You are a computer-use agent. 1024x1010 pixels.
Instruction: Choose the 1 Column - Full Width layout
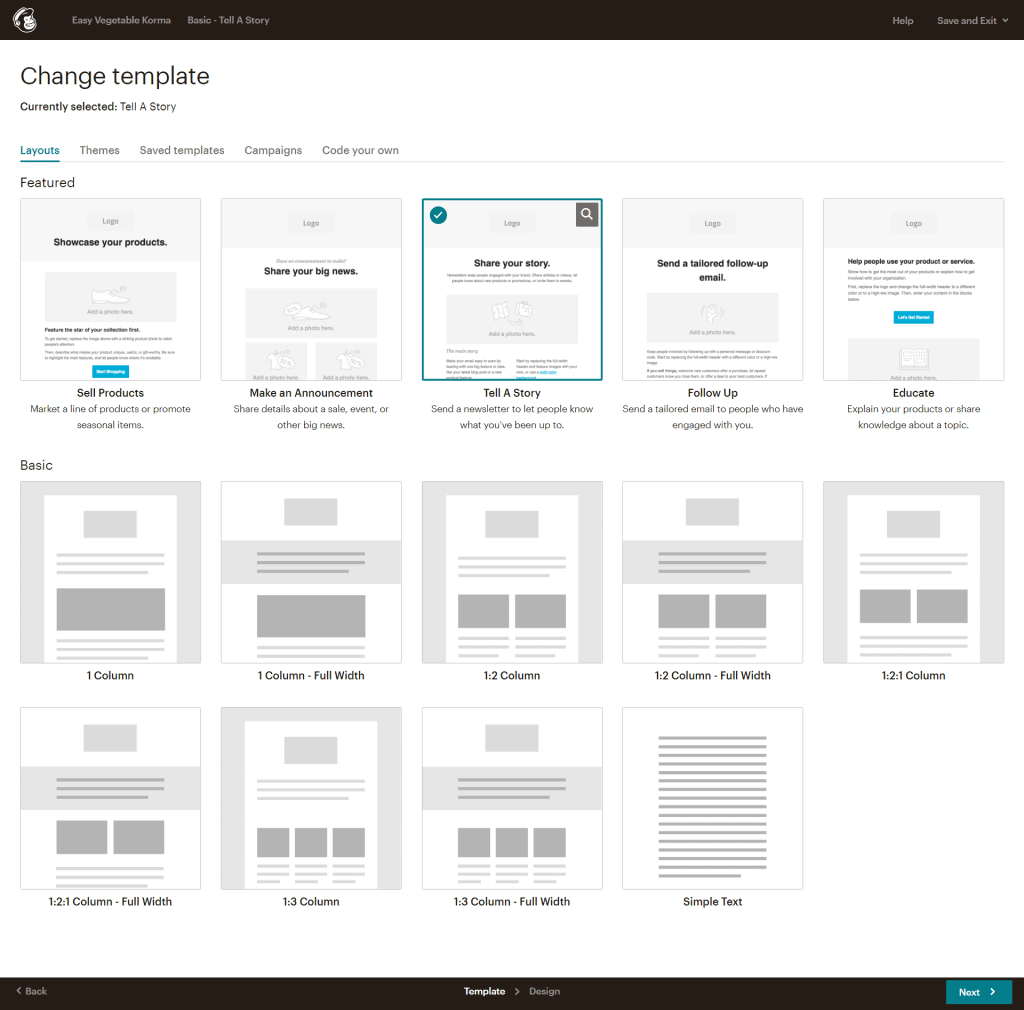coord(311,572)
